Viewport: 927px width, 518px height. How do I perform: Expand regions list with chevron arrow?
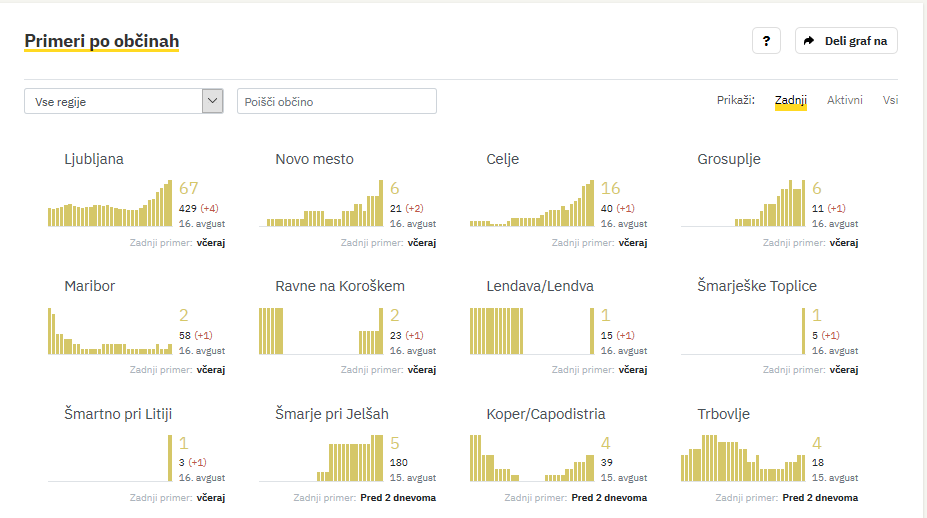(x=212, y=101)
